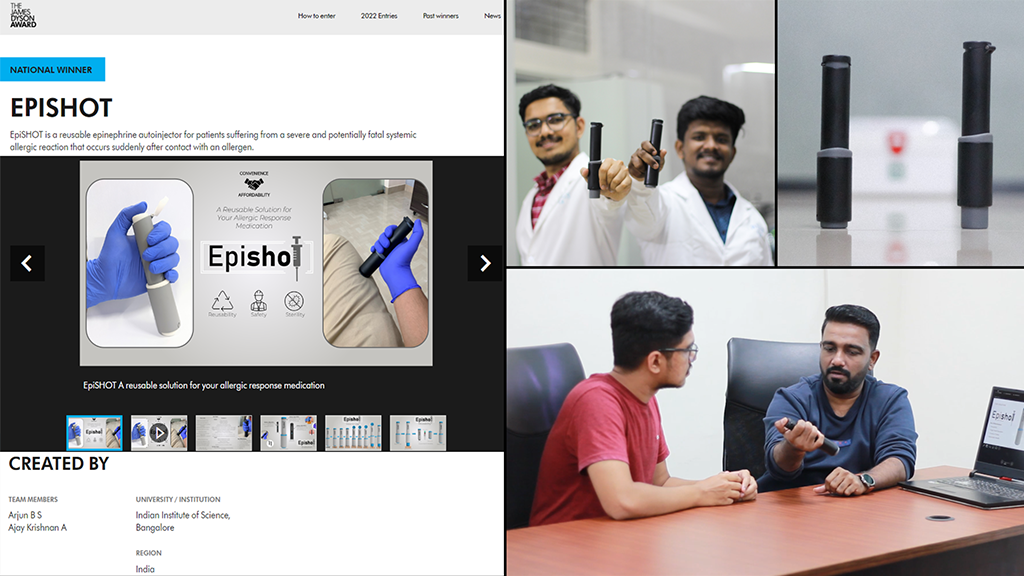Click Indian Institute of Science, Bangalore text
This screenshot has width=1024, height=576.
pos(183,521)
